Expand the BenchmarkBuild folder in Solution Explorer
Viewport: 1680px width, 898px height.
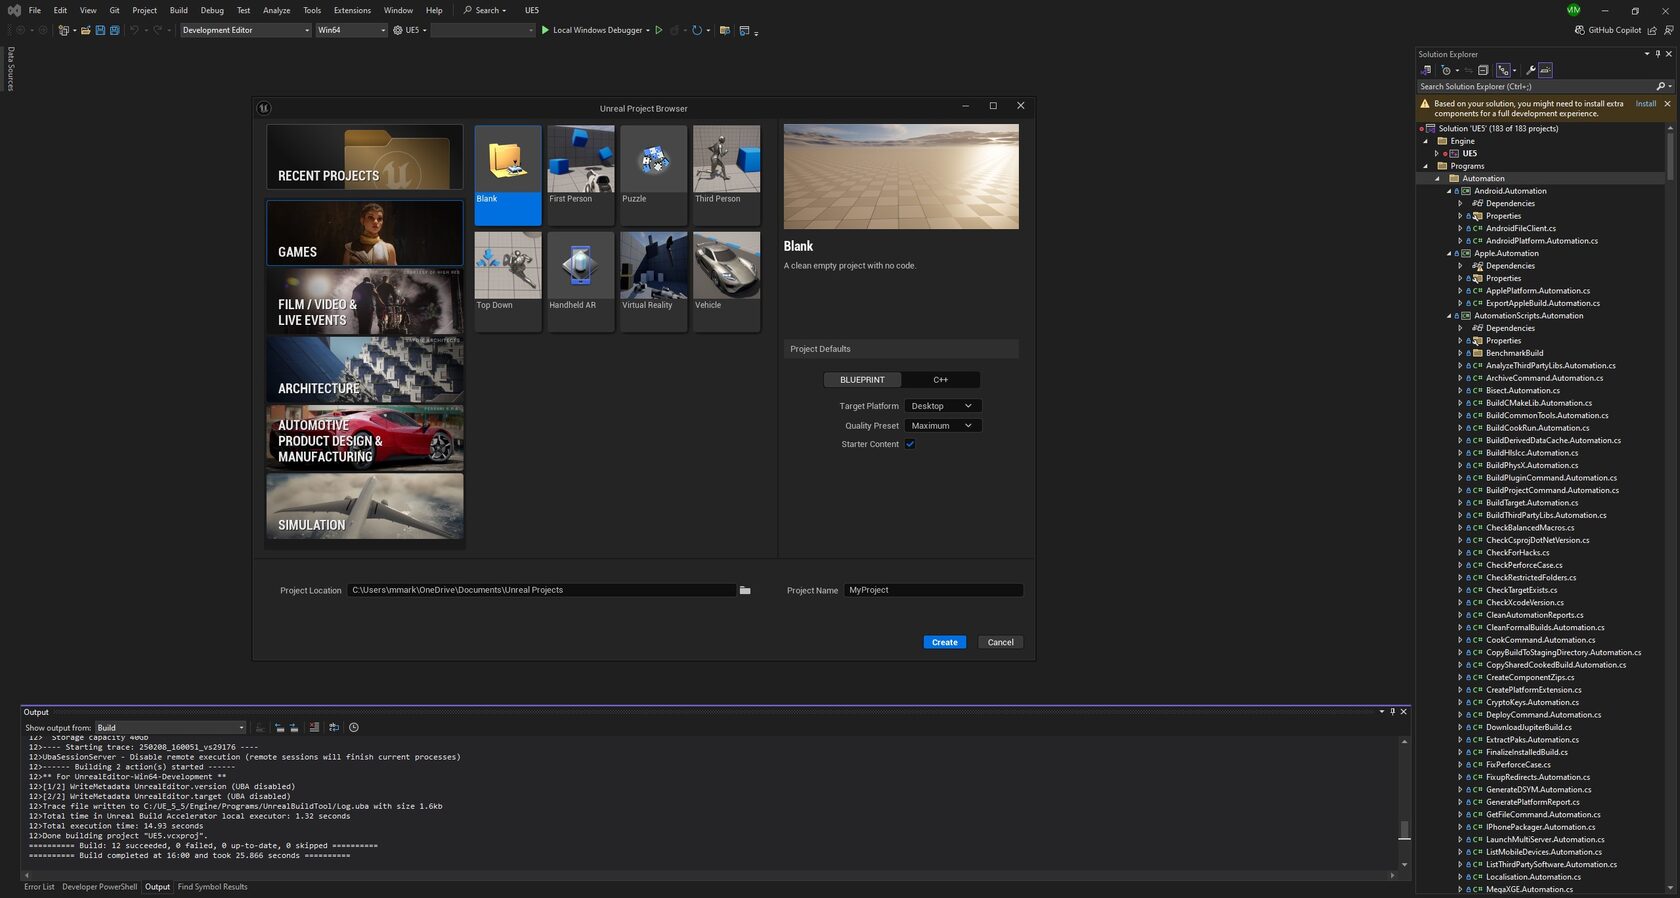(x=1460, y=353)
